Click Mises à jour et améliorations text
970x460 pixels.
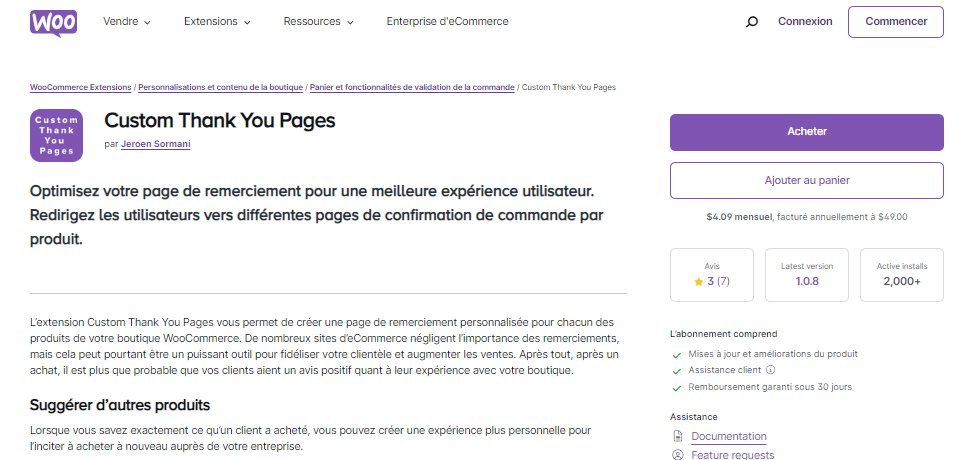(773, 354)
